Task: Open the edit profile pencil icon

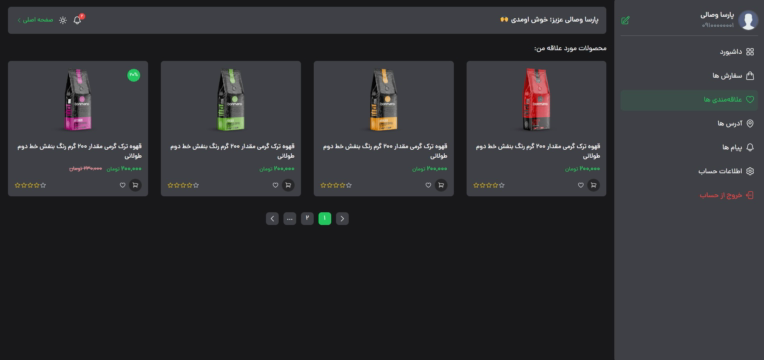Action: 625,20
